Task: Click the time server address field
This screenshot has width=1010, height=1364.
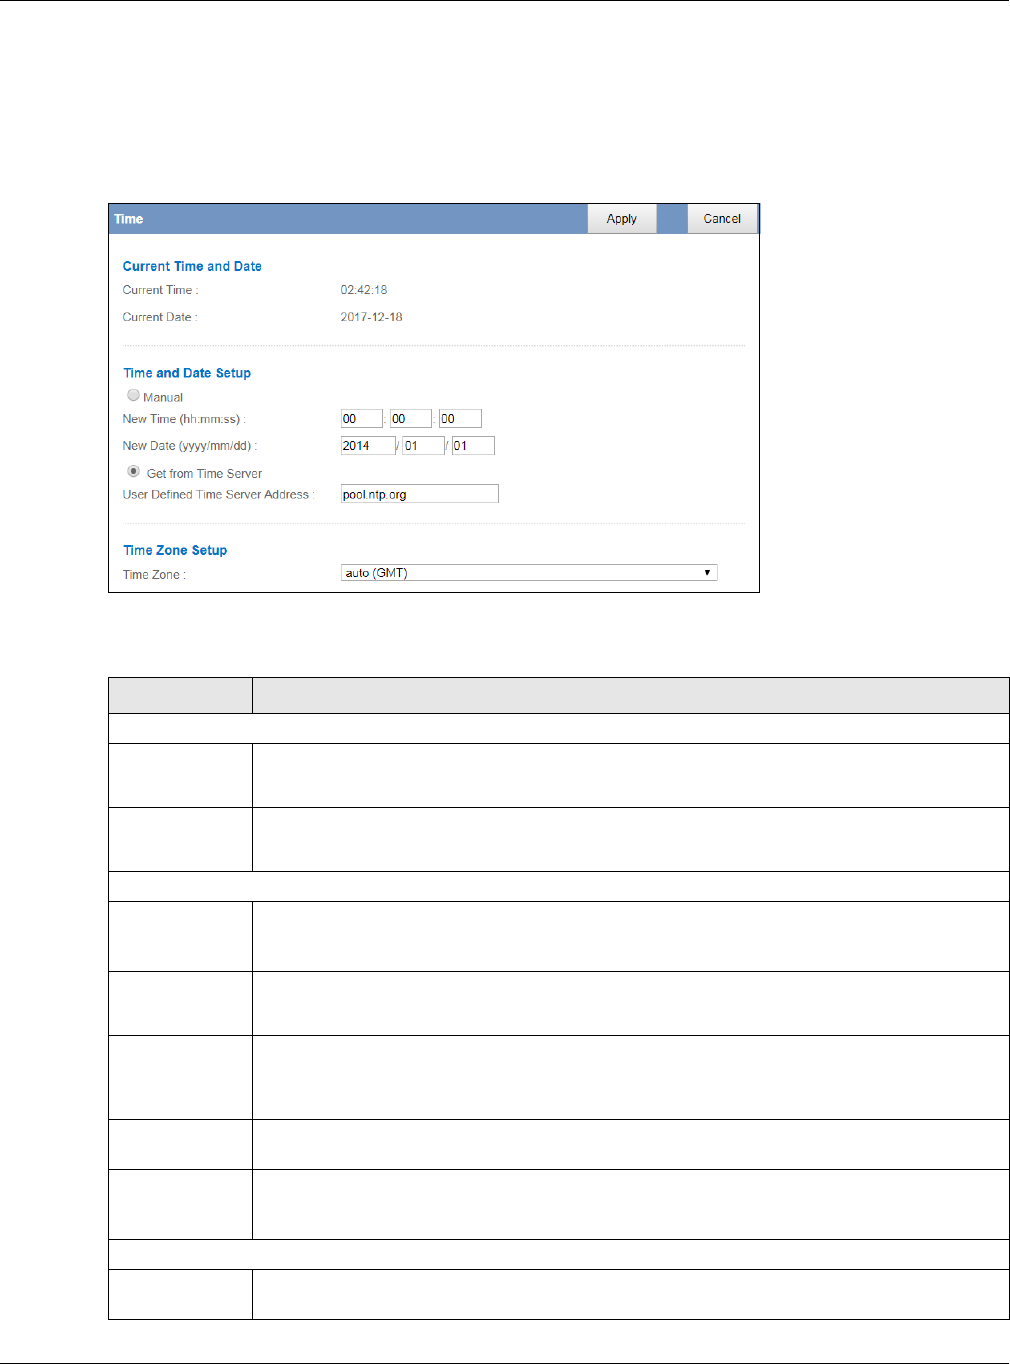Action: tap(420, 494)
